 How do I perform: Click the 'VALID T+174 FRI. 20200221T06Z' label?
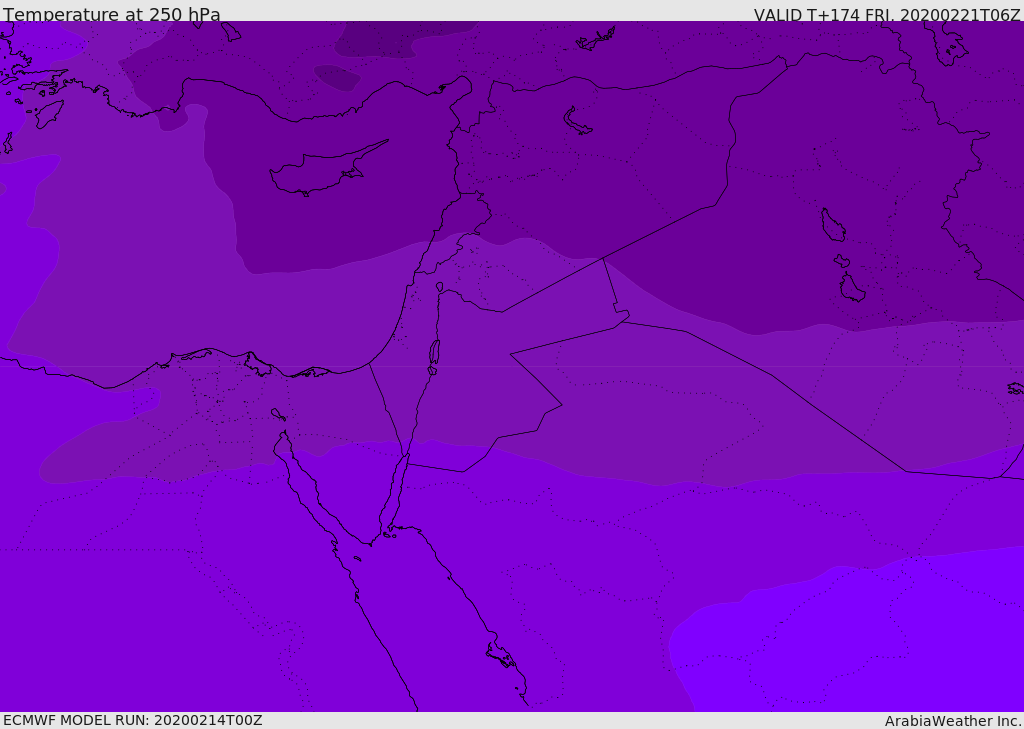tap(887, 15)
